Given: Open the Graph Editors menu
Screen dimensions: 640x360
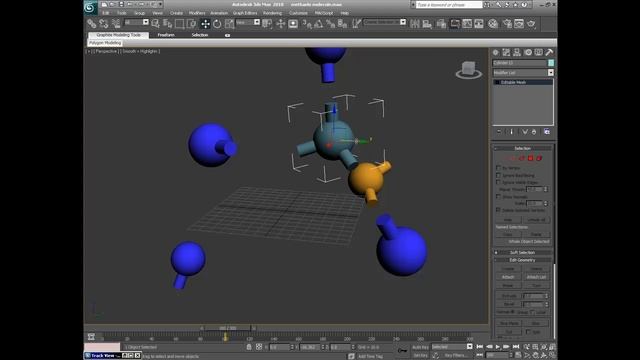Looking at the screenshot, I should 245,13.
